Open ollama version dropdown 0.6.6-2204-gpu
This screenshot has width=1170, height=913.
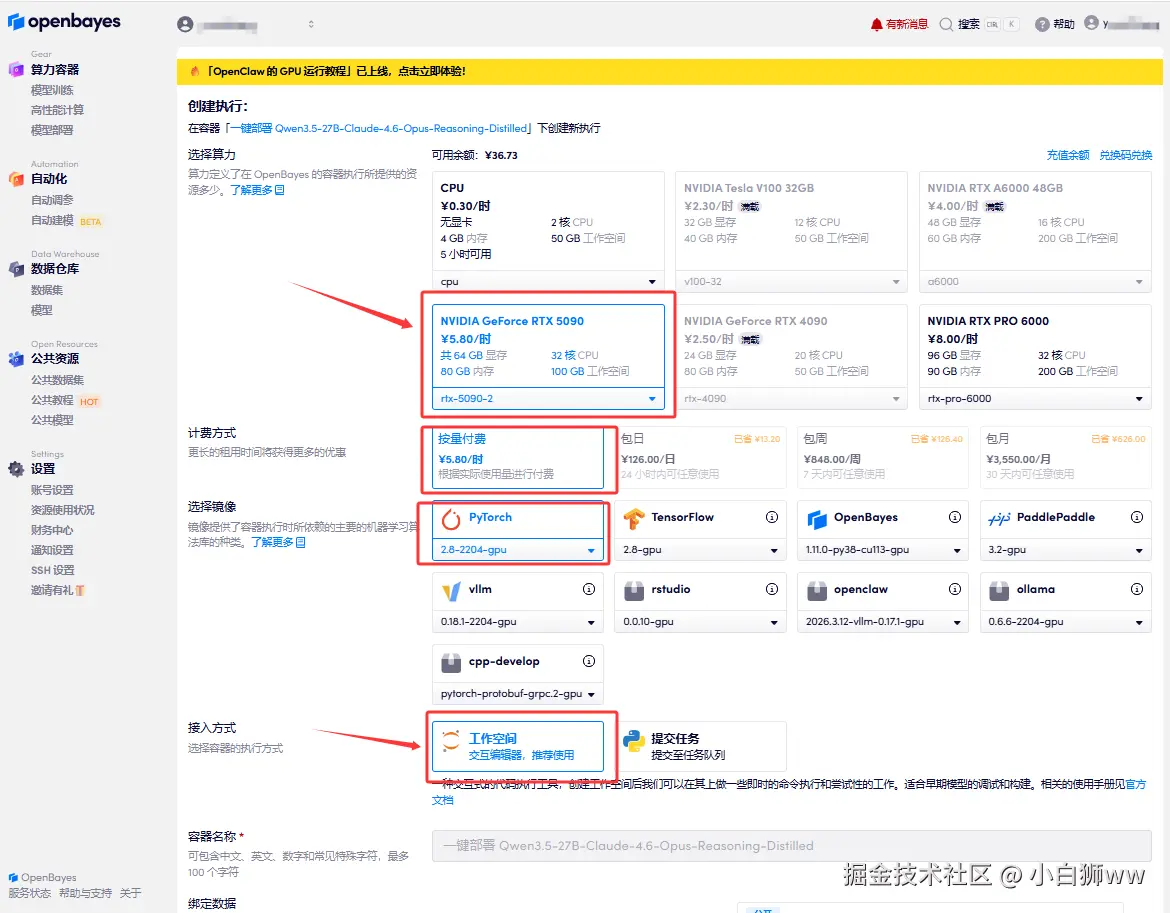pyautogui.click(x=1066, y=621)
